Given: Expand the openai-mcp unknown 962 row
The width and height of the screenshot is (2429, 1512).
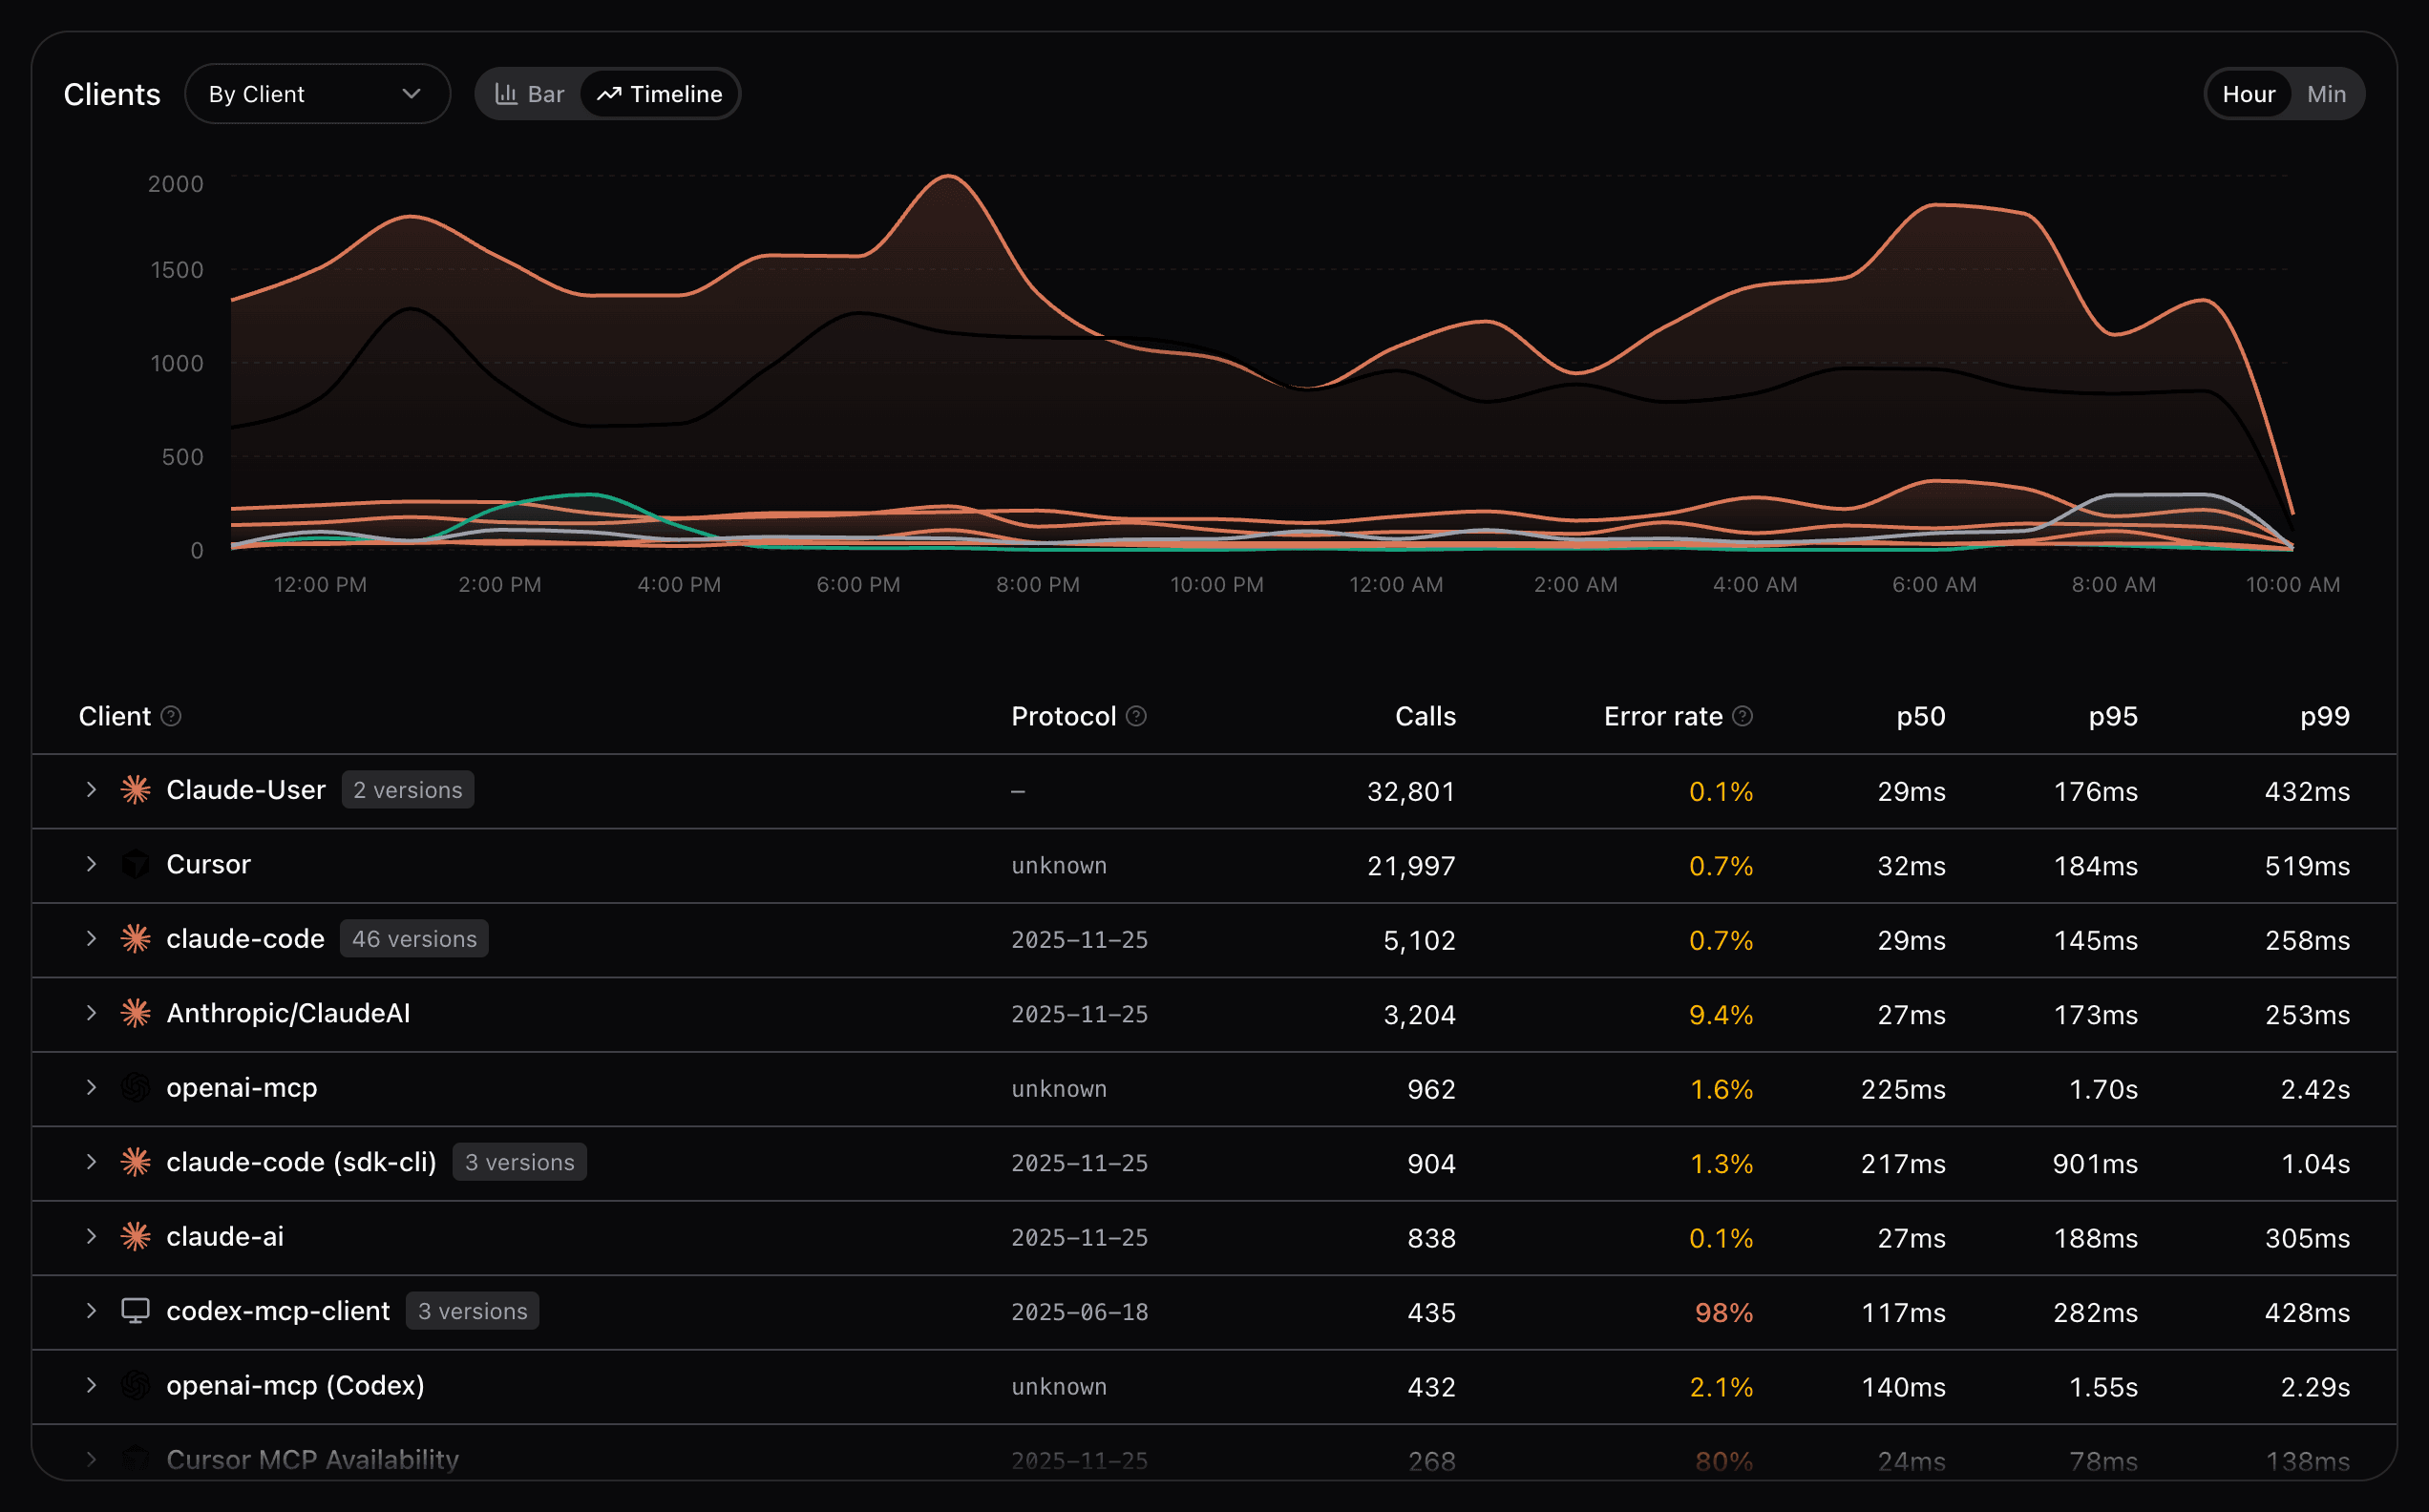Looking at the screenshot, I should click(x=91, y=1088).
